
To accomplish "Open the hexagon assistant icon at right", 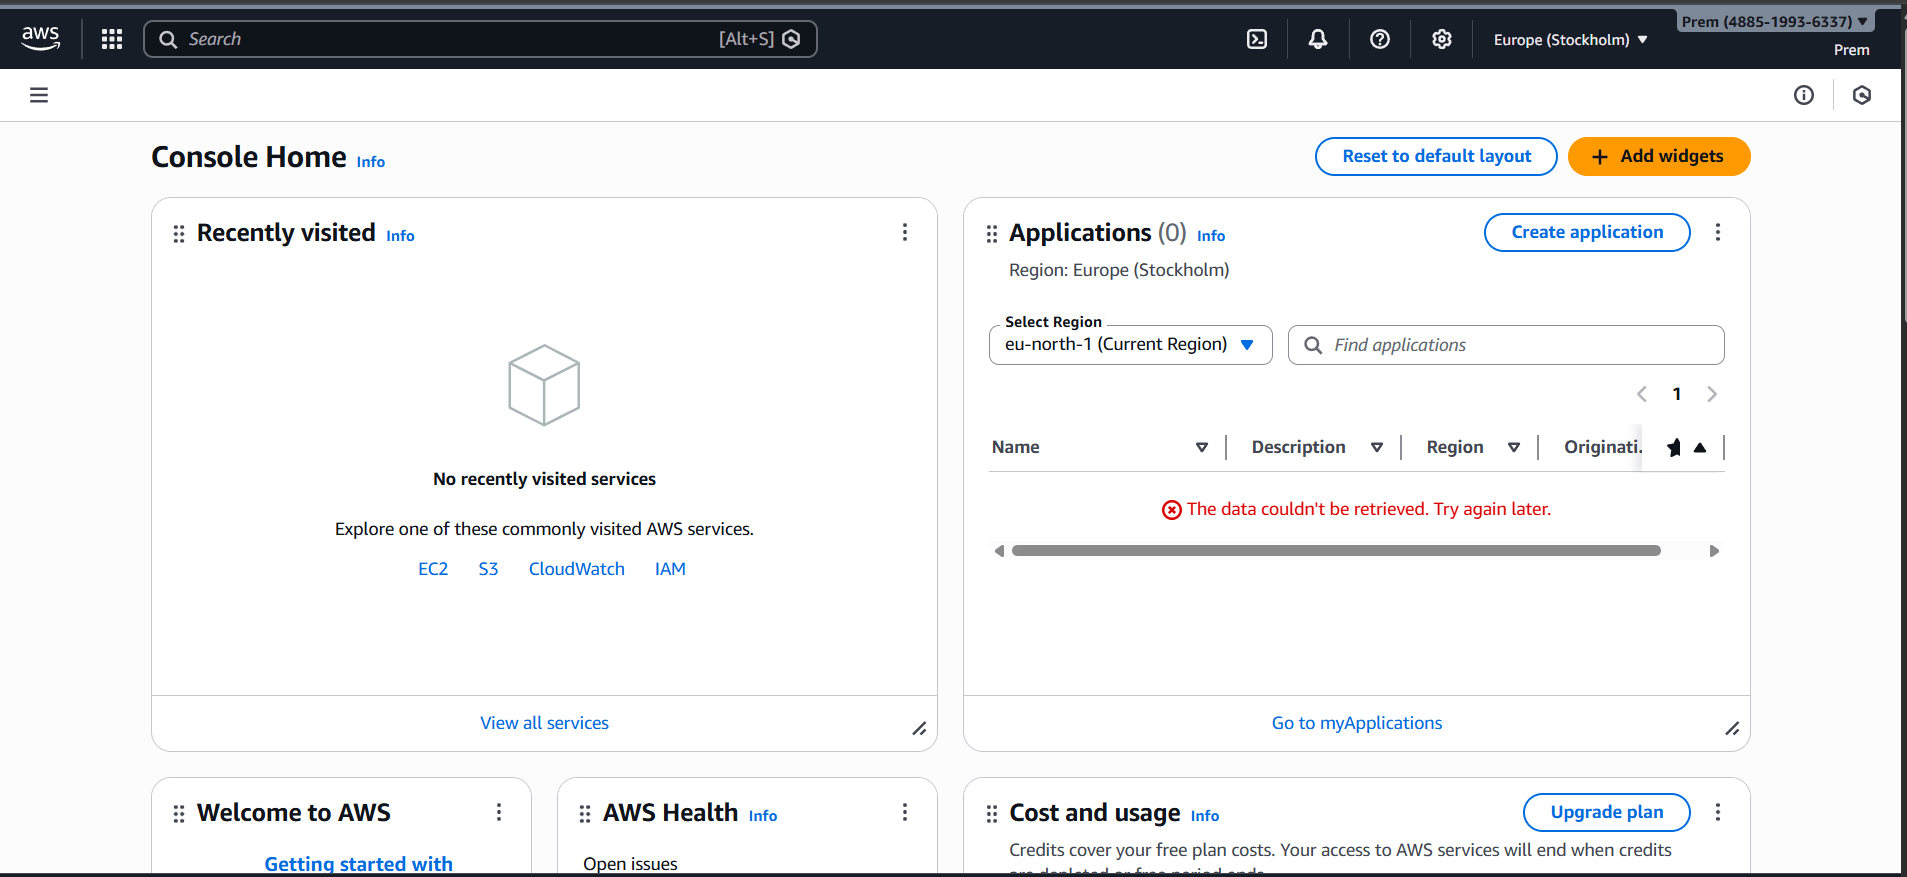I will click(x=1862, y=95).
